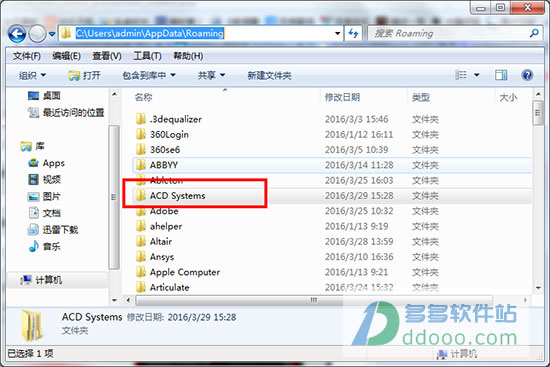
Task: Open the 音乐 library
Action: click(45, 247)
